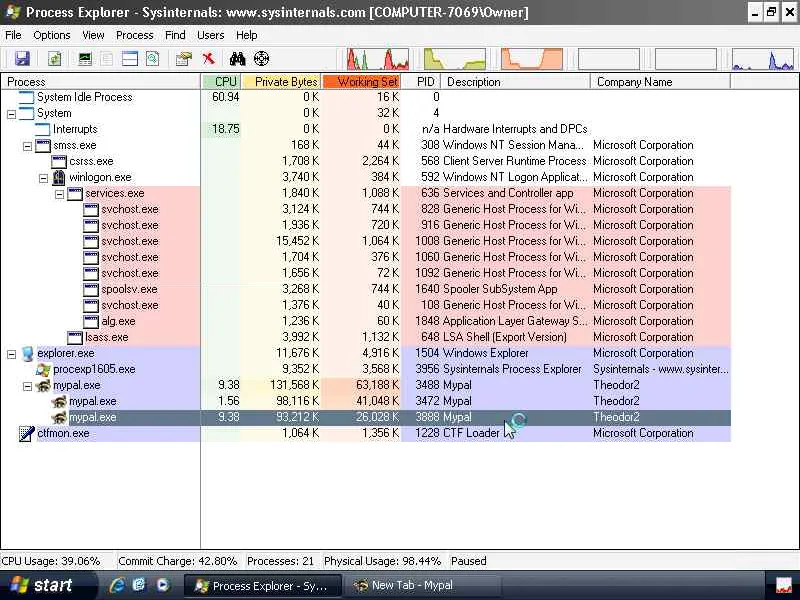Screen dimensions: 800x600
Task: Sort by the CPU column header
Action: pos(221,82)
